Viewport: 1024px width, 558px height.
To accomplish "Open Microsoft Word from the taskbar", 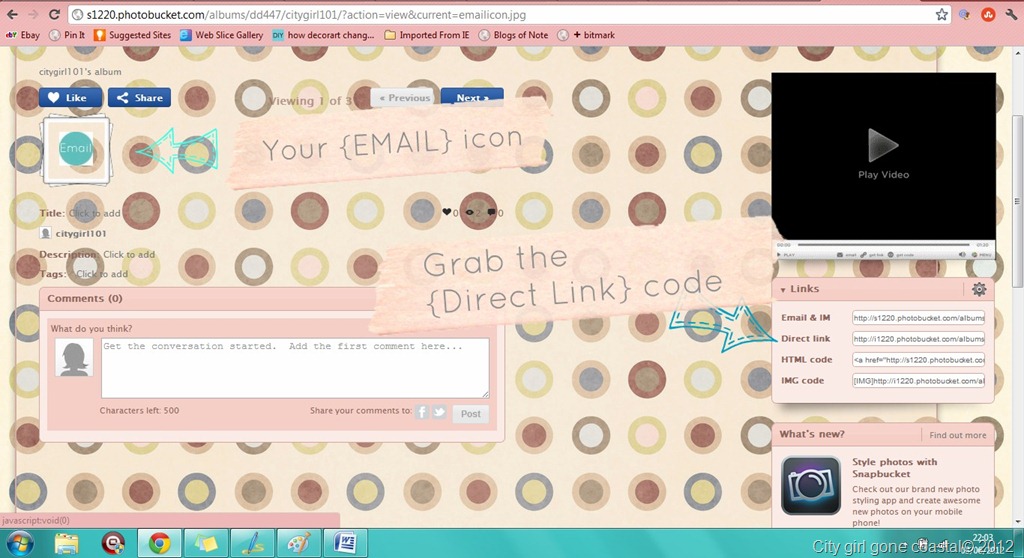I will [x=345, y=543].
